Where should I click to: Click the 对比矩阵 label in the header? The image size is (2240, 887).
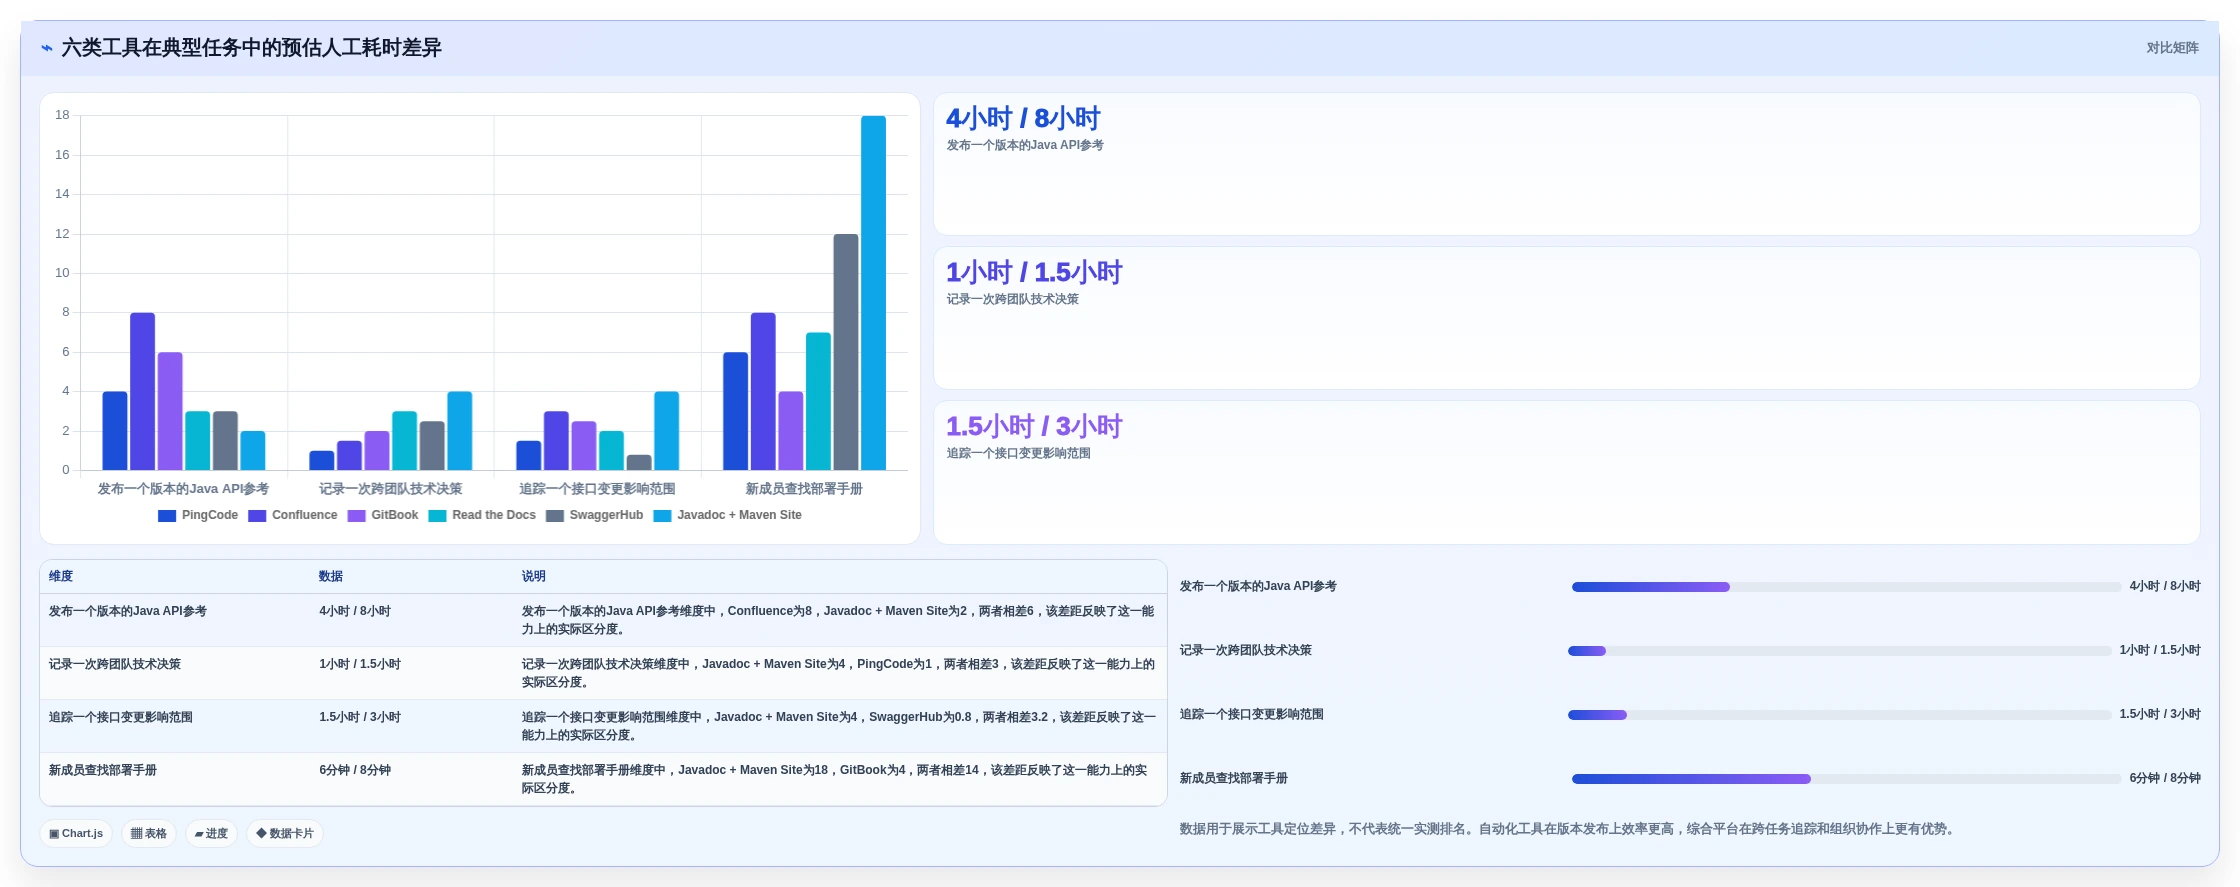pyautogui.click(x=2172, y=48)
